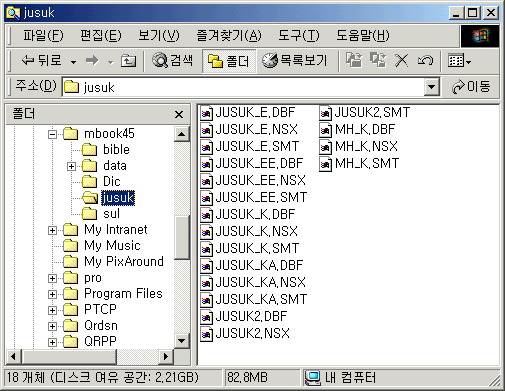The image size is (505, 391).
Task: Open the back history dropdown arrow
Action: pos(73,62)
